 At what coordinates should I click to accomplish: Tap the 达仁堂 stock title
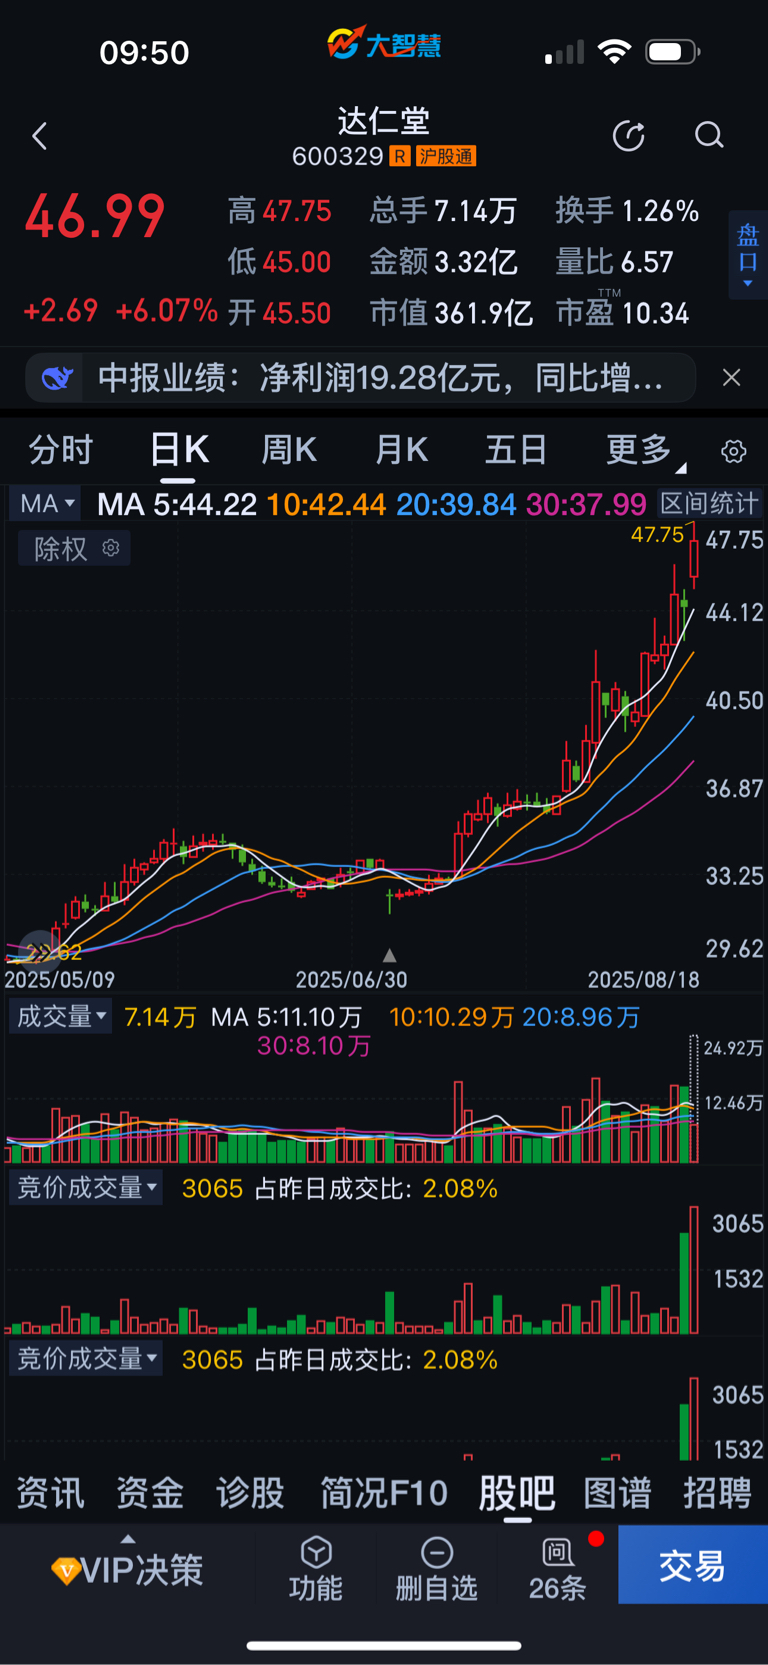coord(384,121)
